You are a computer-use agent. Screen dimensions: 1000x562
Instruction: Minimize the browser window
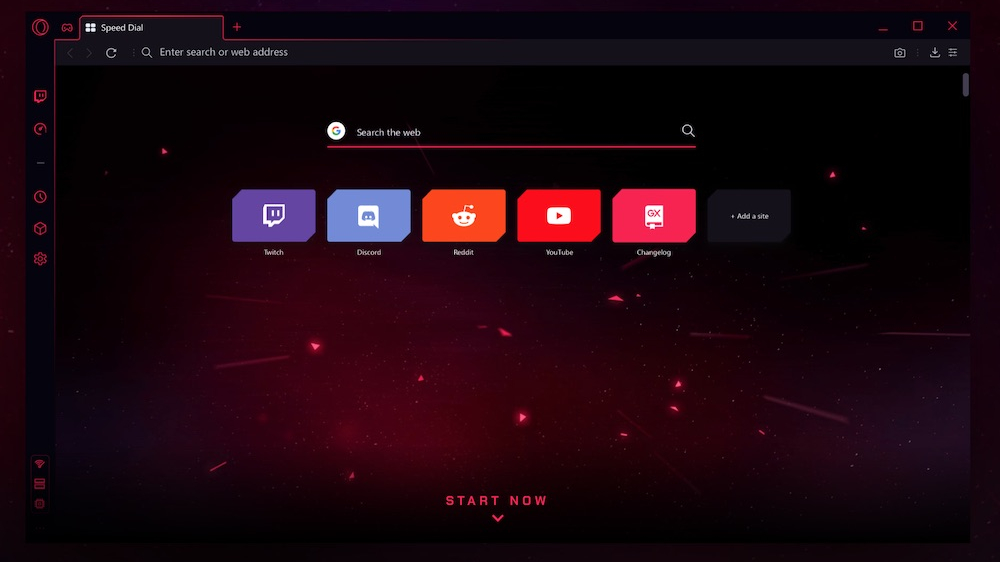click(x=883, y=28)
